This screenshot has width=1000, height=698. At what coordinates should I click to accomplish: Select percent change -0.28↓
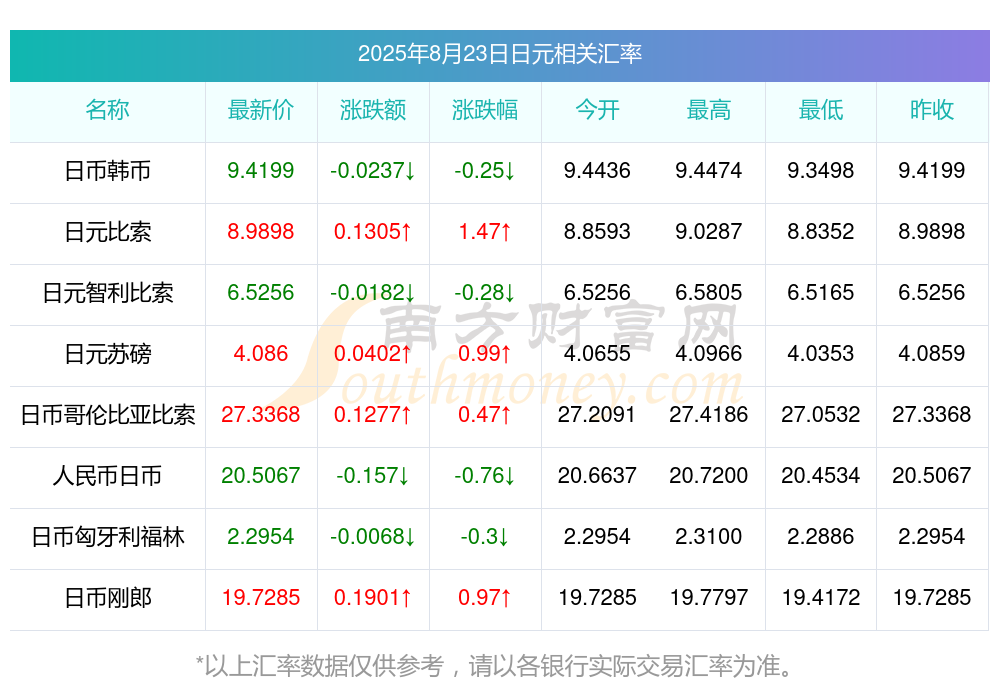coord(485,292)
